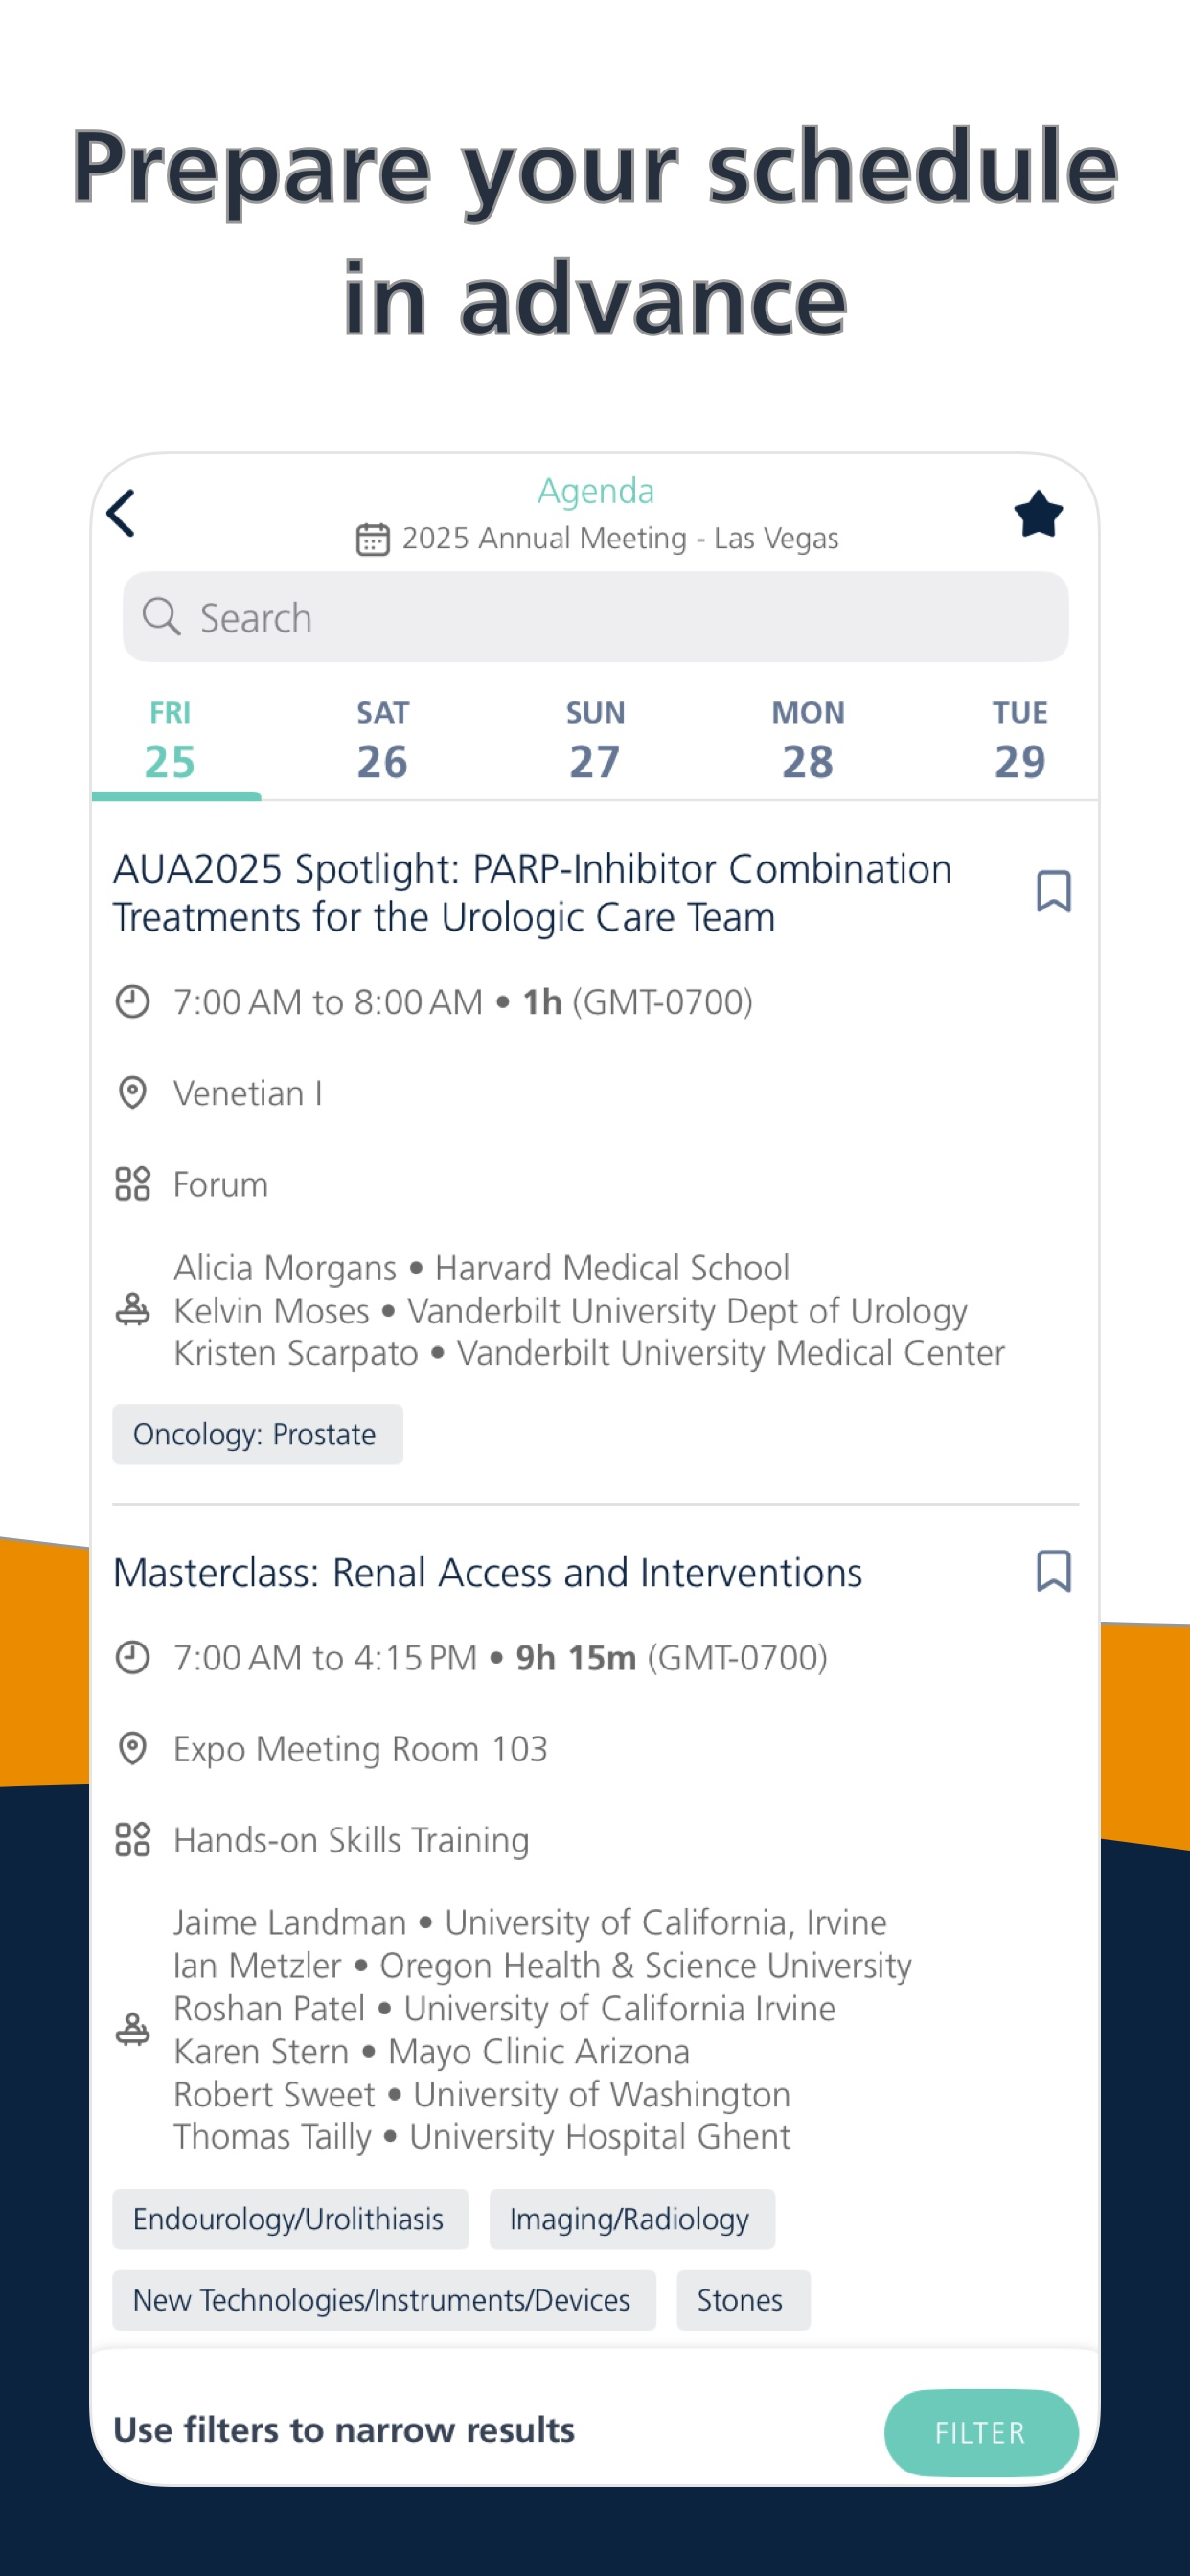Switch to the SUN 27 date tab
The image size is (1190, 2576).
(x=595, y=740)
